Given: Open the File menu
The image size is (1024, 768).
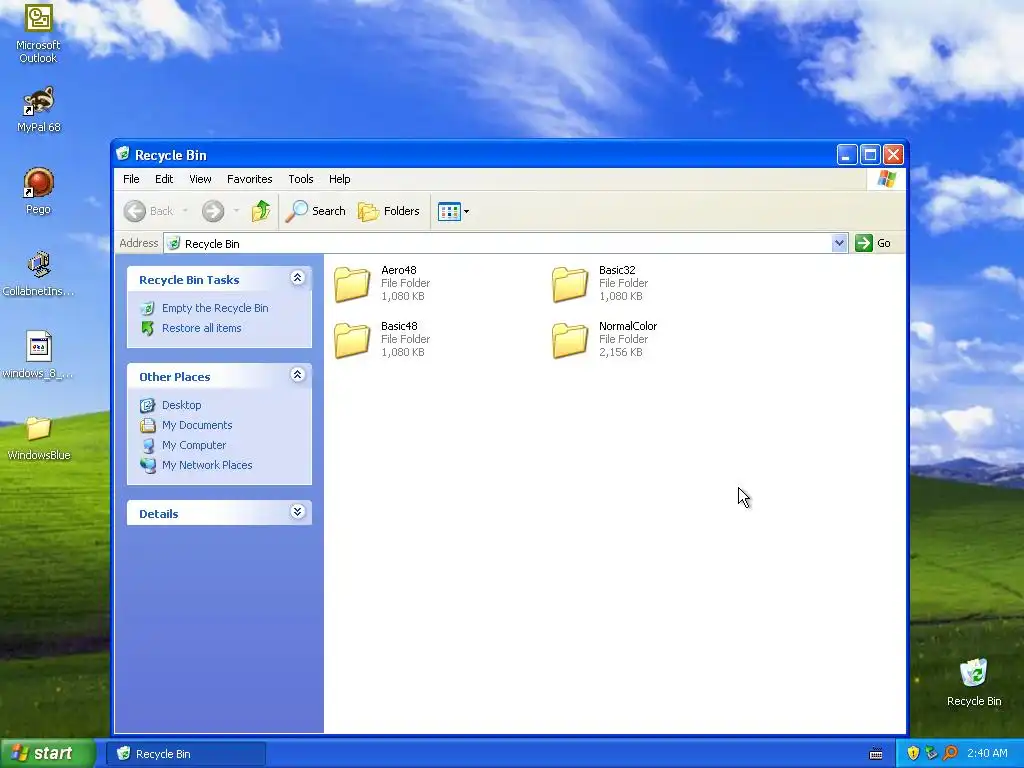Looking at the screenshot, I should click(131, 179).
